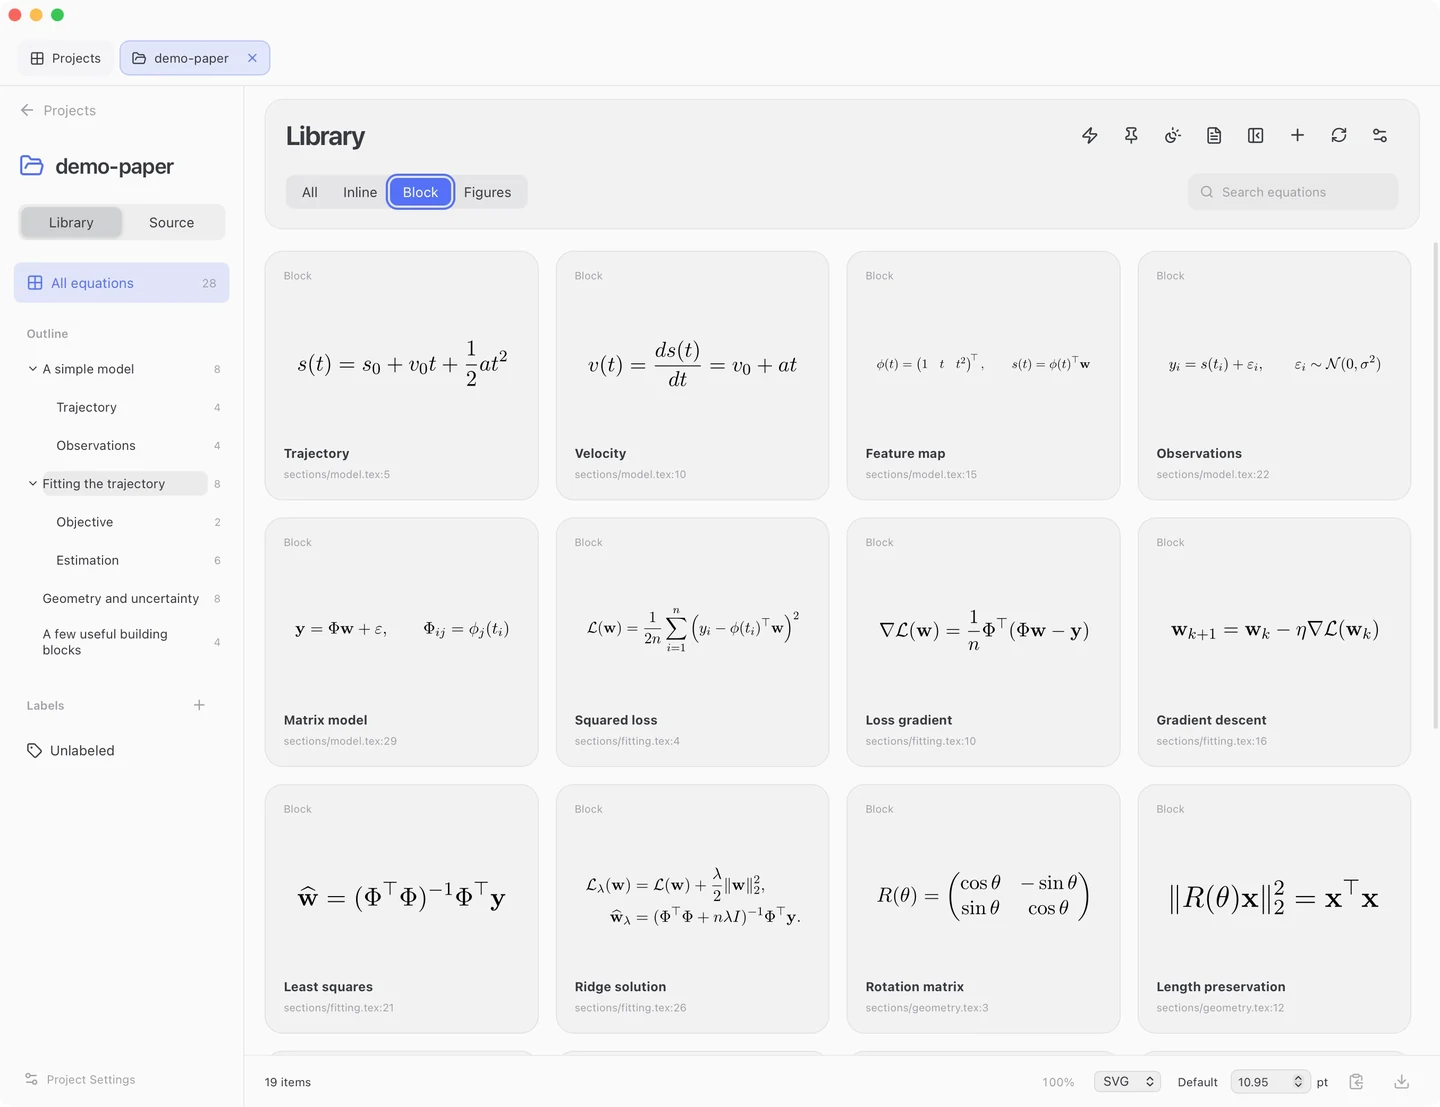1440x1107 pixels.
Task: Click the Project Settings sliders icon
Action: [31, 1079]
